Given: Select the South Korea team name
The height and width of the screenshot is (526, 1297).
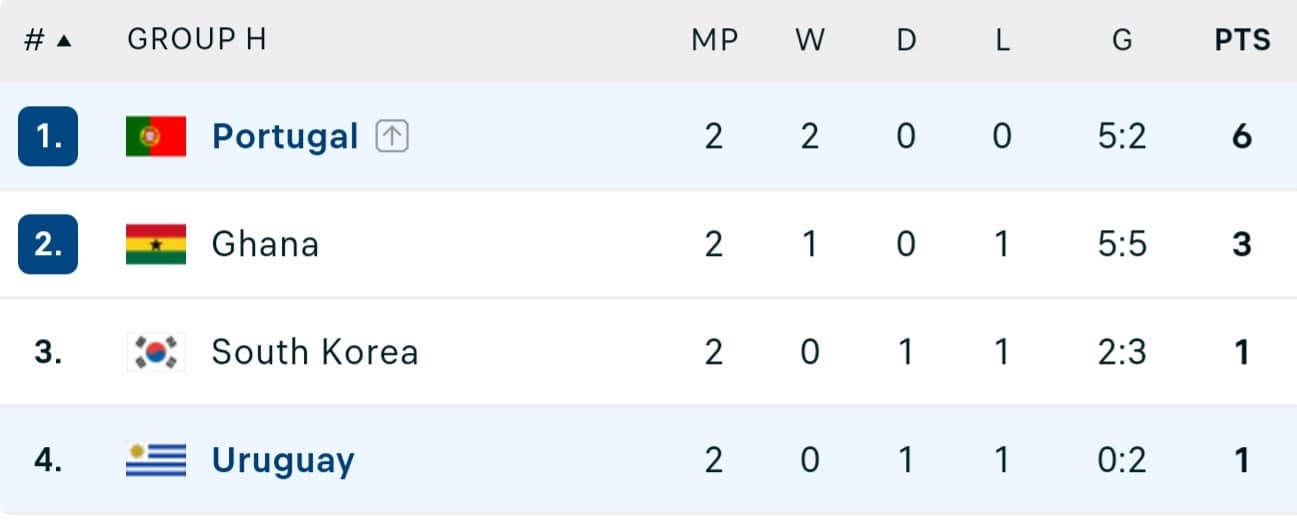Looking at the screenshot, I should (315, 352).
